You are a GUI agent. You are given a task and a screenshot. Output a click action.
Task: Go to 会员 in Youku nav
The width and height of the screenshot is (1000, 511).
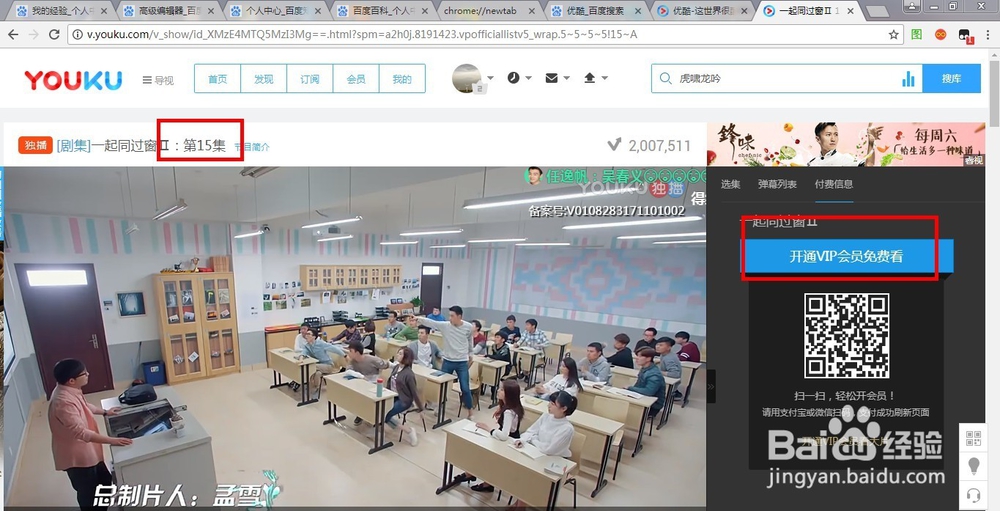(x=356, y=78)
